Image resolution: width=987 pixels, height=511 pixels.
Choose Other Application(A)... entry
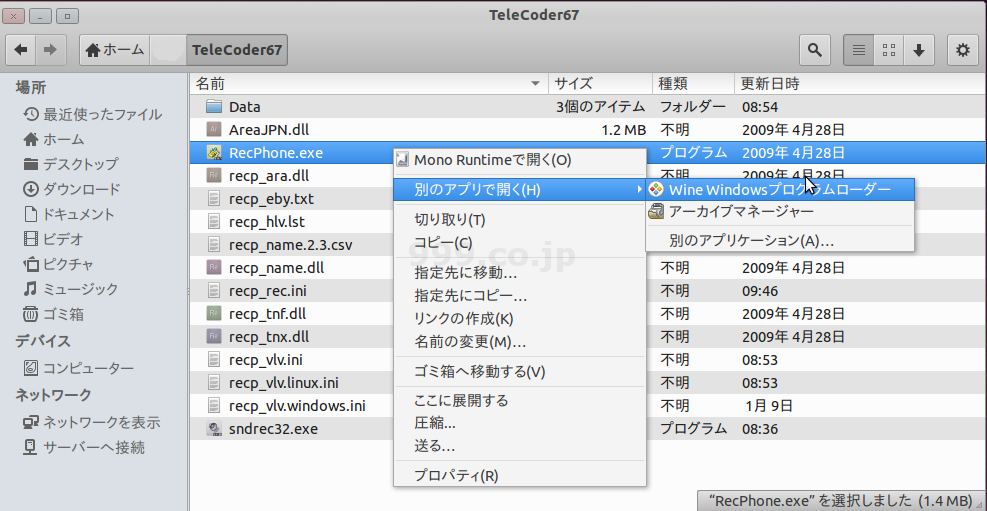780,240
